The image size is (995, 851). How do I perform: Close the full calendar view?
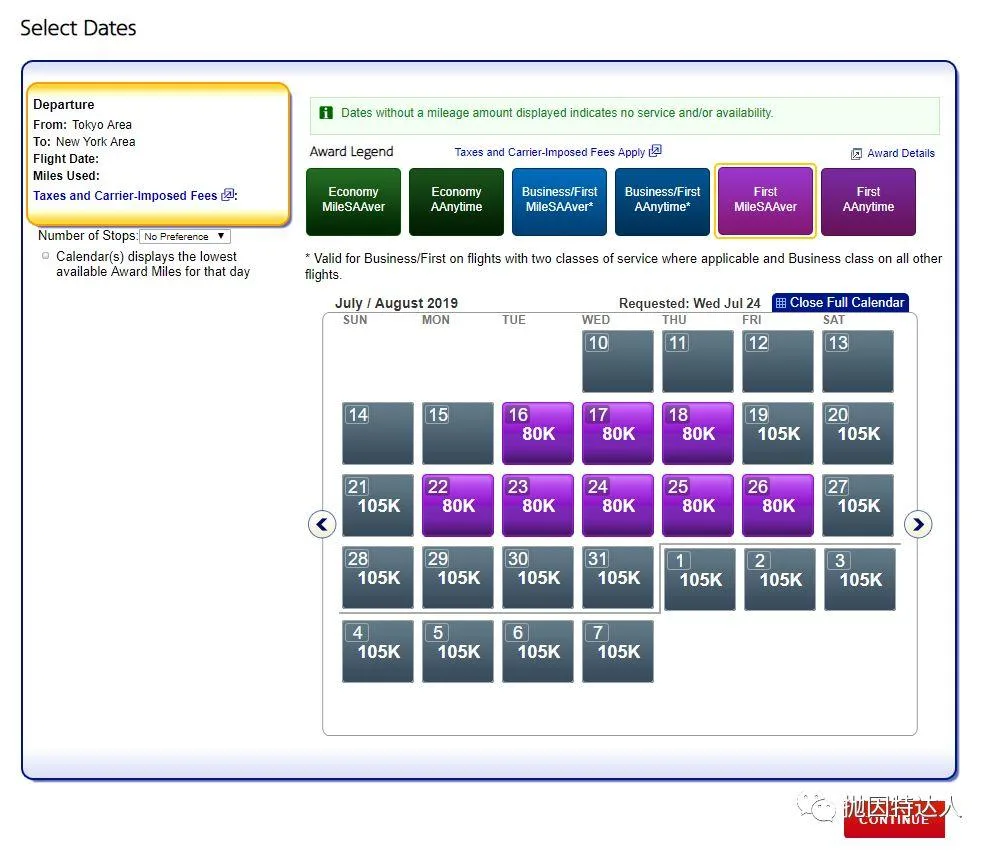(x=840, y=303)
